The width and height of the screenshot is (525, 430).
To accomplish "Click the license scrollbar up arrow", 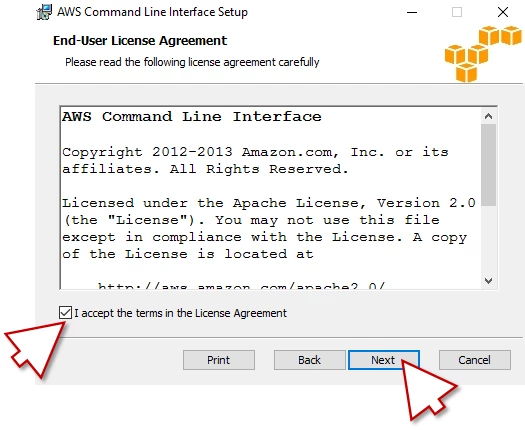I will click(489, 116).
